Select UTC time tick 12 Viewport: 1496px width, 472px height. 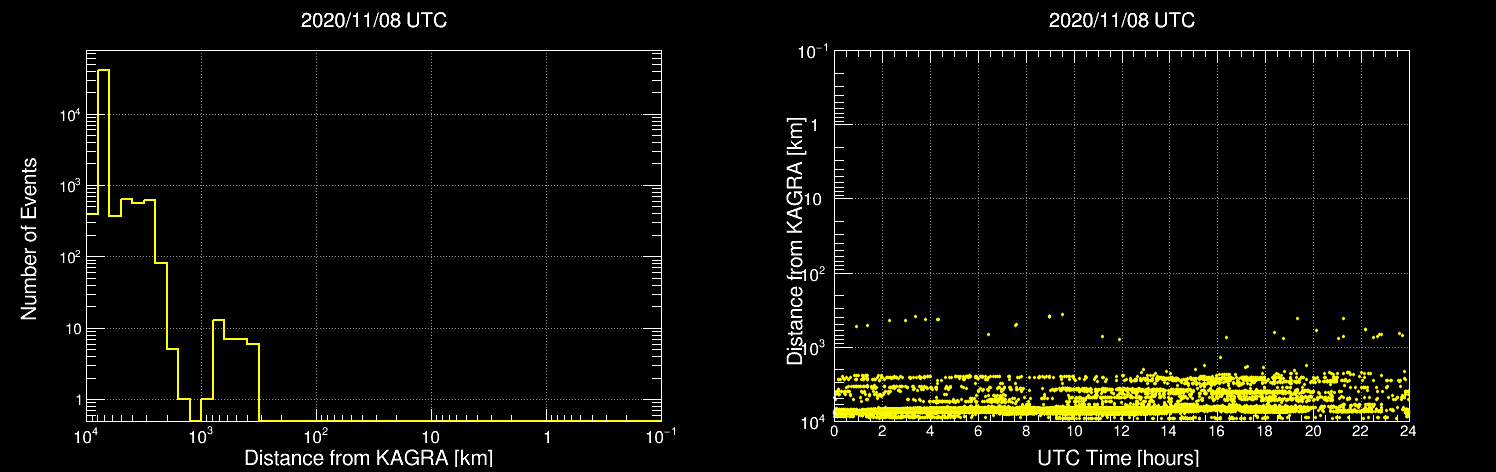tap(1121, 432)
